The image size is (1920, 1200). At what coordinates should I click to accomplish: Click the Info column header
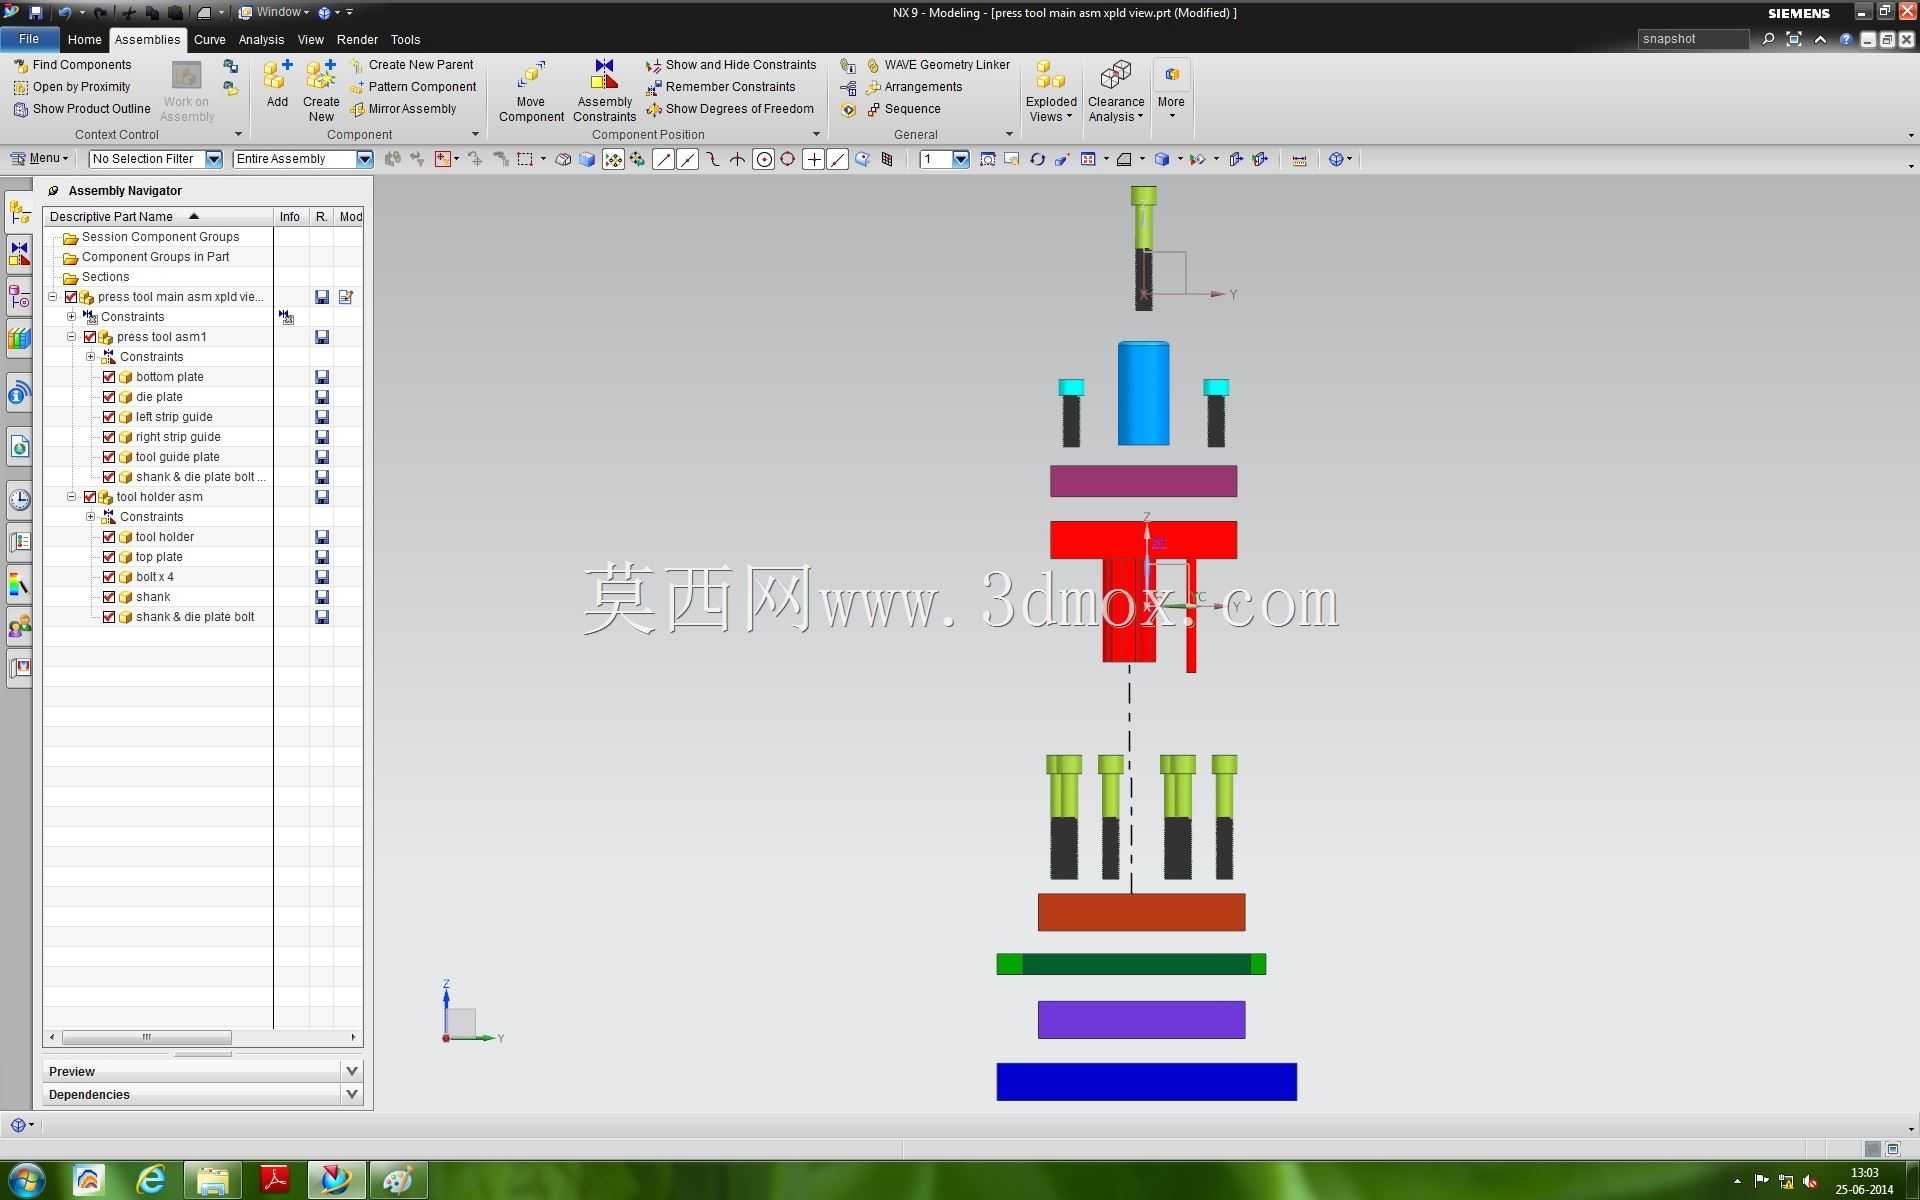(x=290, y=217)
